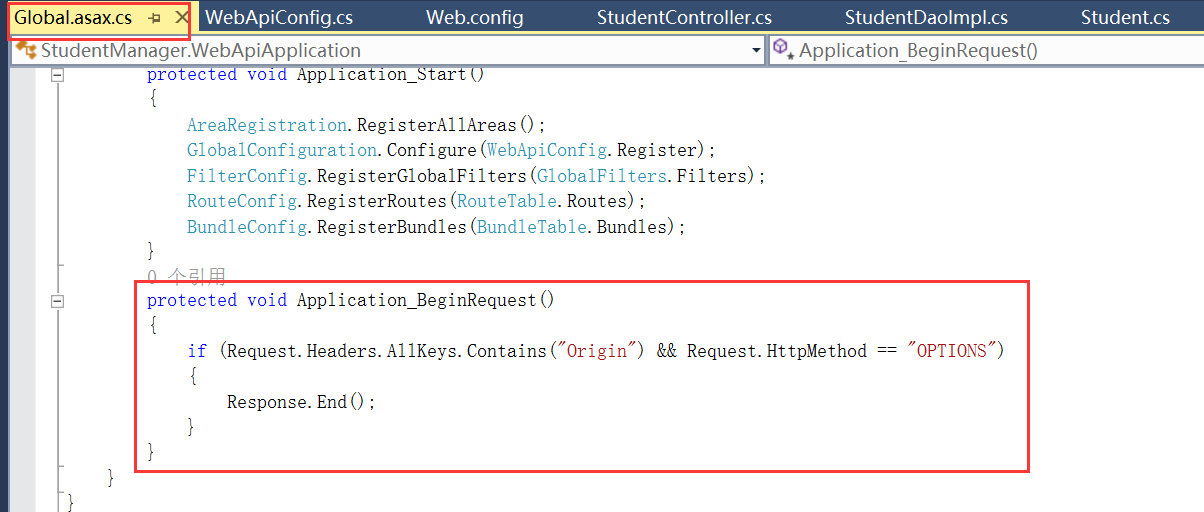This screenshot has width=1204, height=512.
Task: Place cursor on Response.End() line
Action: [x=300, y=402]
